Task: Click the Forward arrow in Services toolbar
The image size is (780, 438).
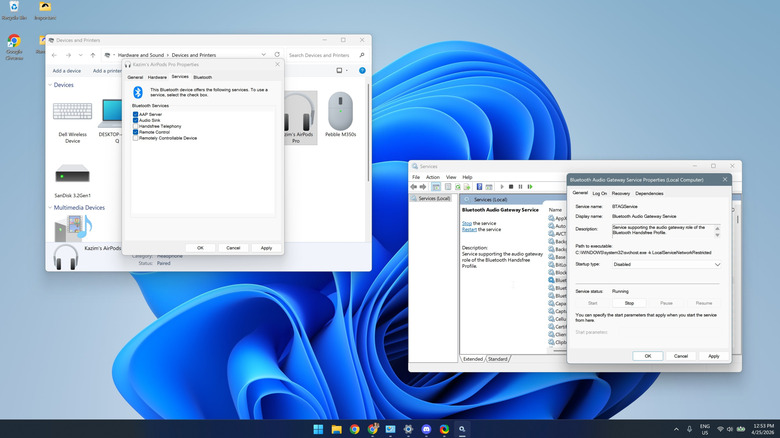Action: click(423, 187)
